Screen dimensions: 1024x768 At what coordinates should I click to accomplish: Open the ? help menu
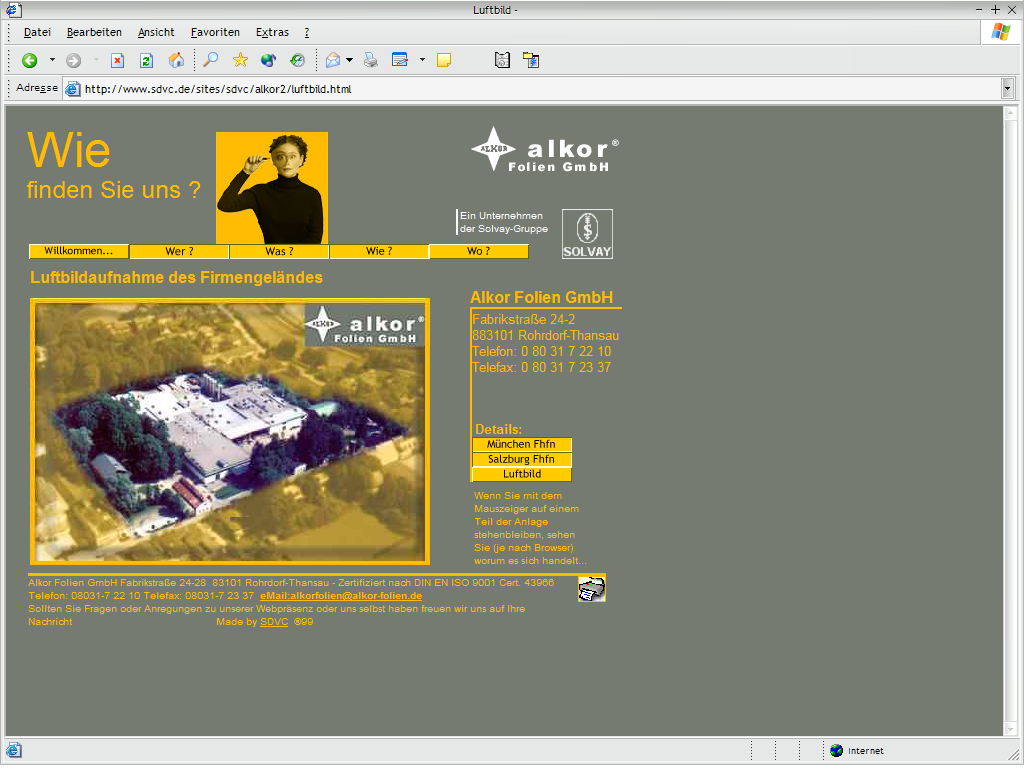[307, 32]
